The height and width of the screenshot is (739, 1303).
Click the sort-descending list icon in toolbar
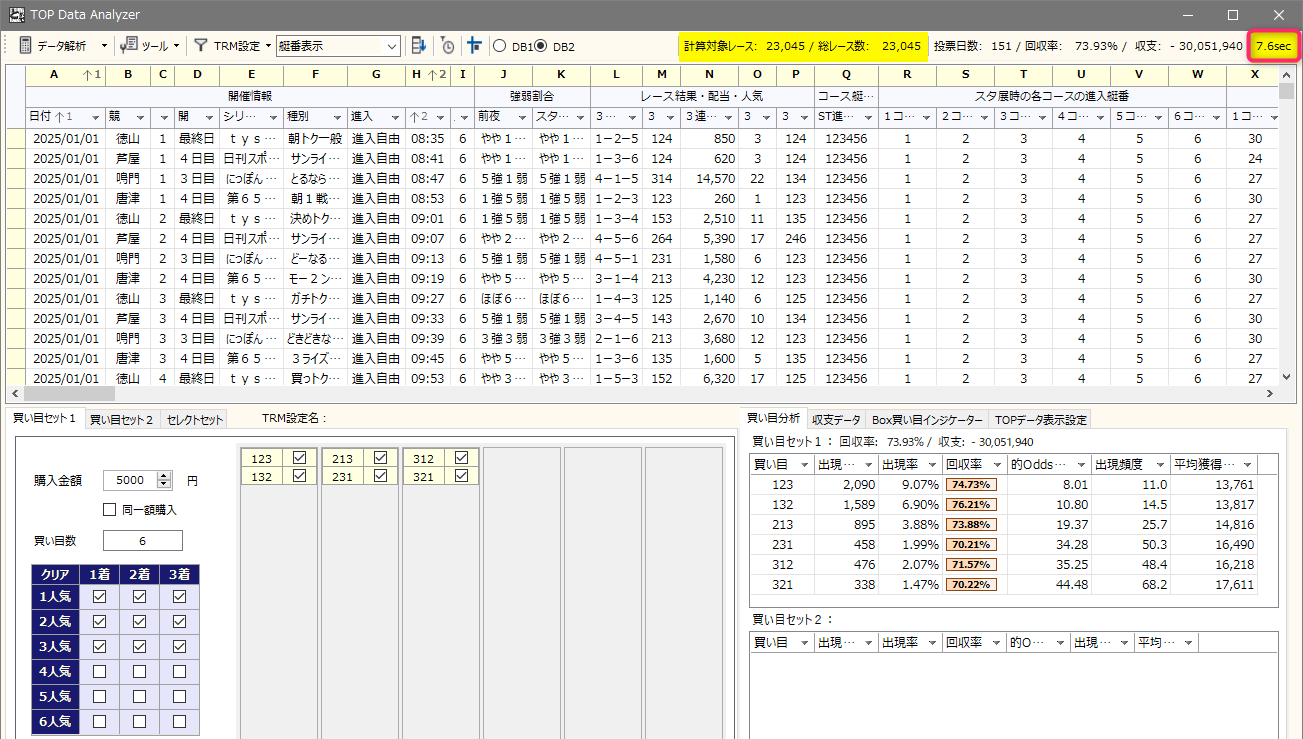(x=418, y=46)
